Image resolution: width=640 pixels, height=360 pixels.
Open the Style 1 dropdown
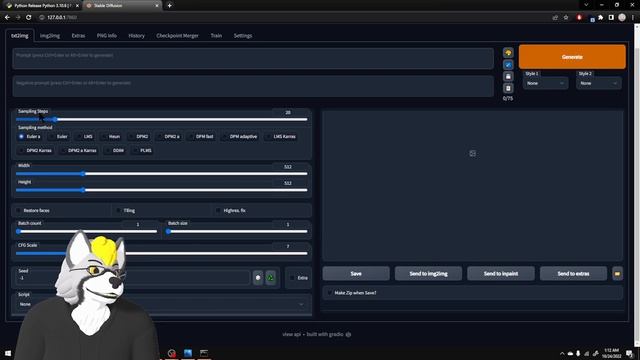[545, 83]
